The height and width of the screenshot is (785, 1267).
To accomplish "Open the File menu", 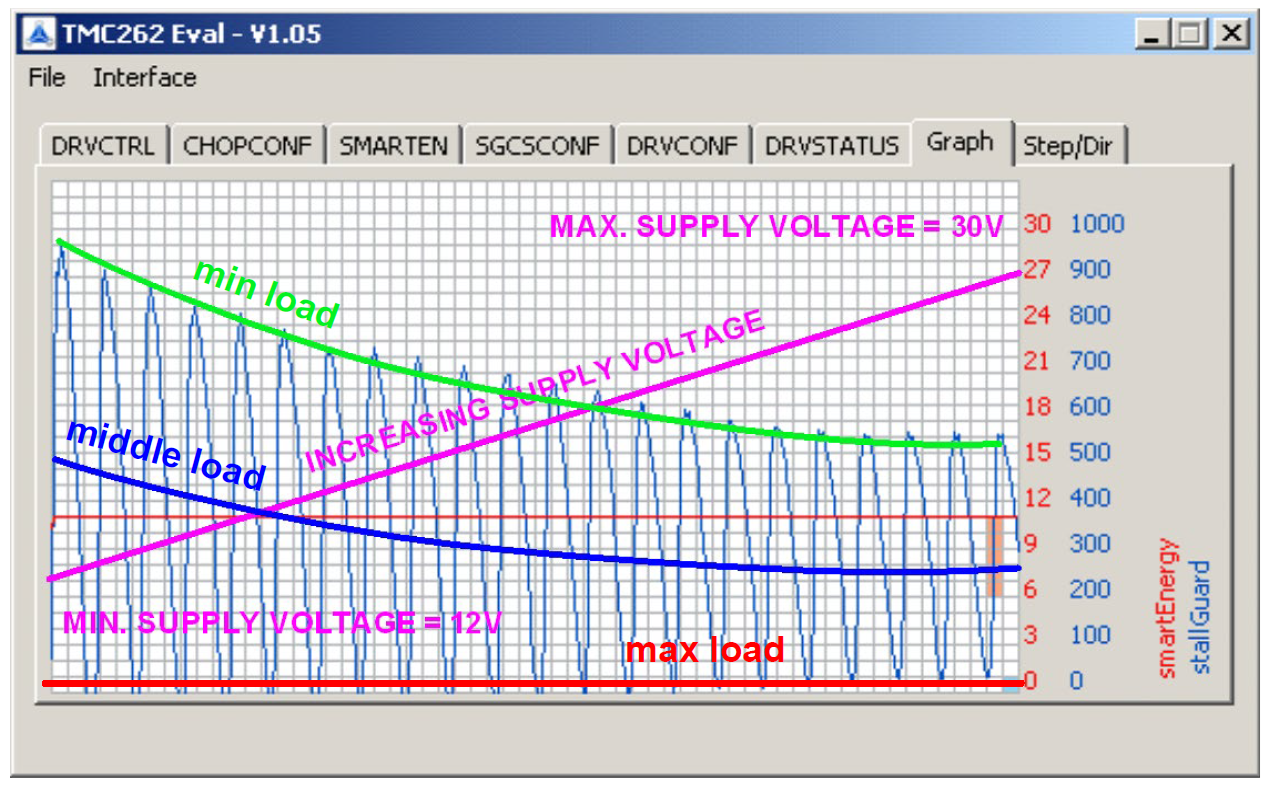I will (46, 78).
